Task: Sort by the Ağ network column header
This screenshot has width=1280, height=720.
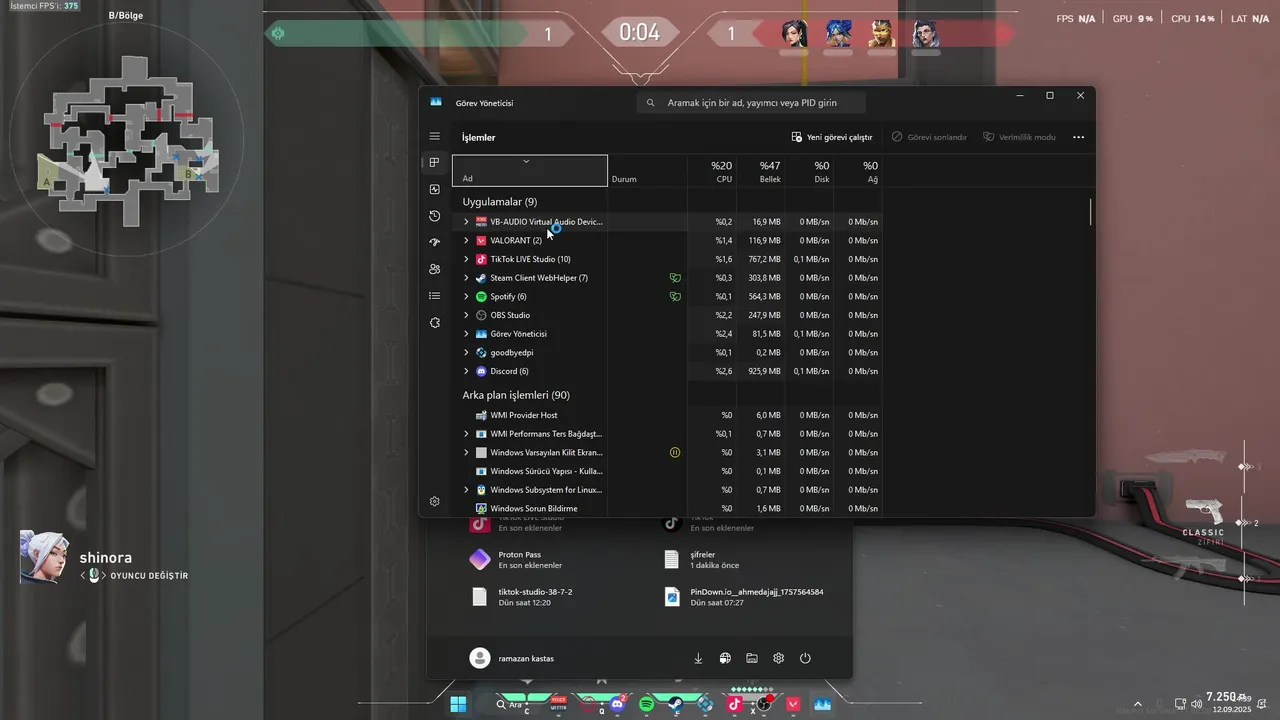Action: click(859, 171)
